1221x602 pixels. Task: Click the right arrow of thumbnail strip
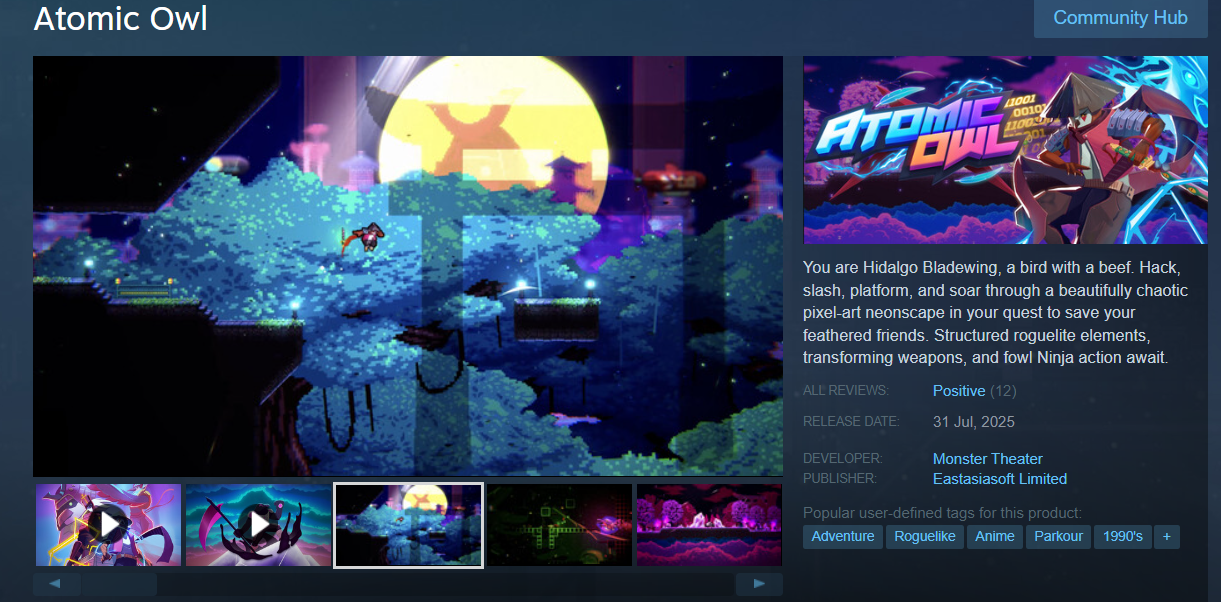pyautogui.click(x=759, y=584)
